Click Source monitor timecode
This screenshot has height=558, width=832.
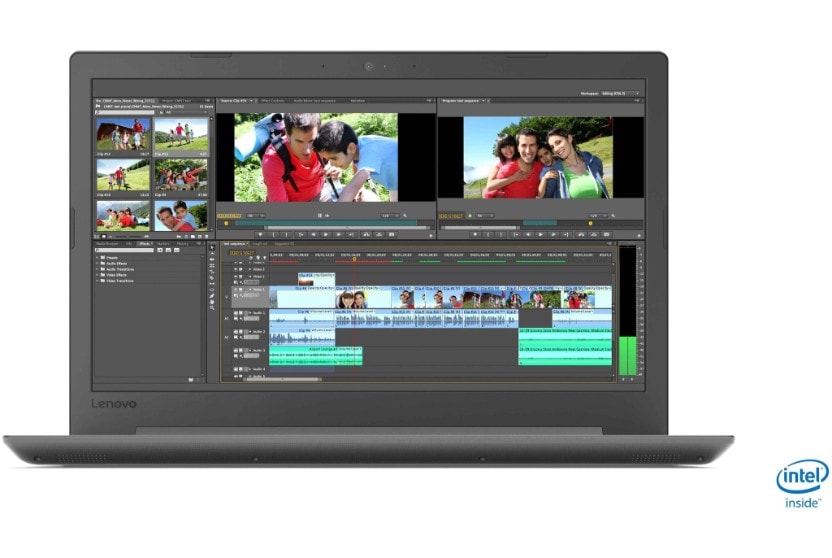pos(229,215)
